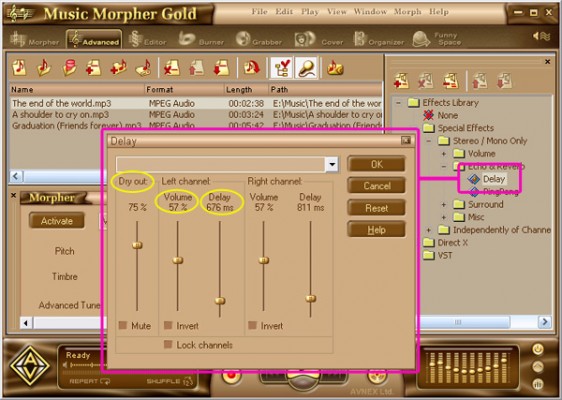Viewport: 562px width, 400px height.
Task: Enable the Lock channels checkbox
Action: (x=168, y=344)
